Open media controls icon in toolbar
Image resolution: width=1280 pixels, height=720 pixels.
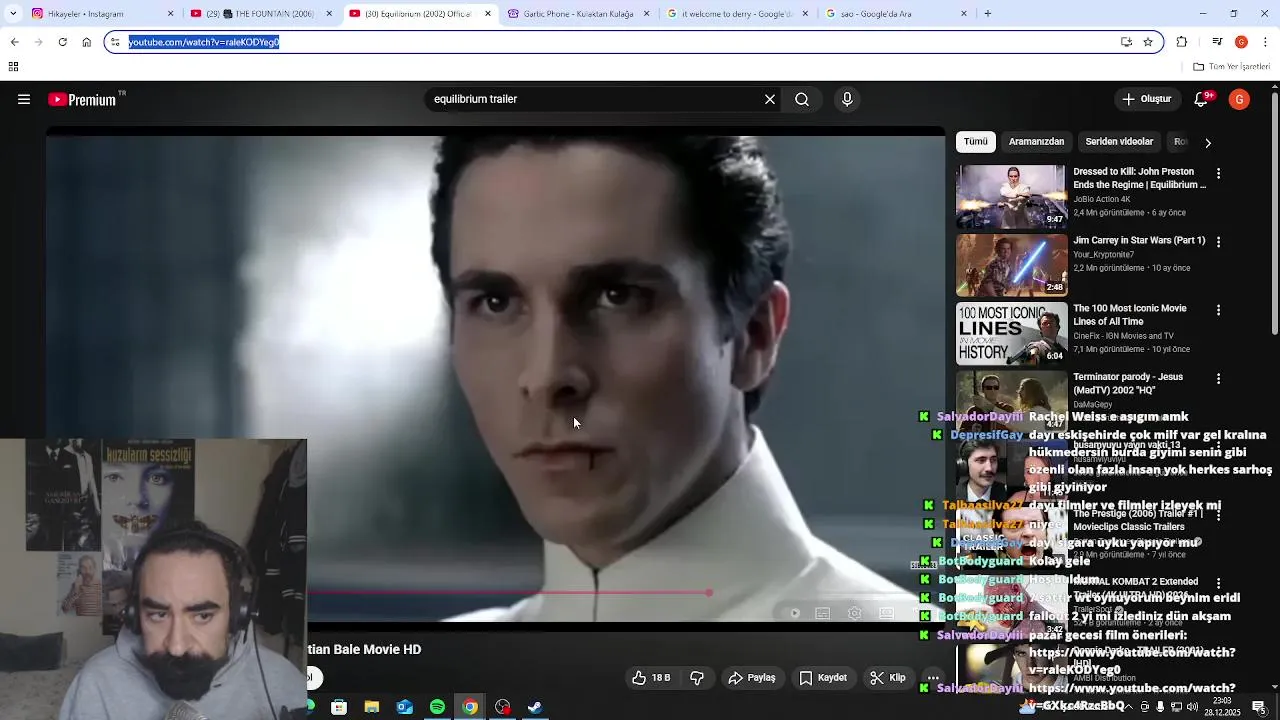[x=1217, y=42]
